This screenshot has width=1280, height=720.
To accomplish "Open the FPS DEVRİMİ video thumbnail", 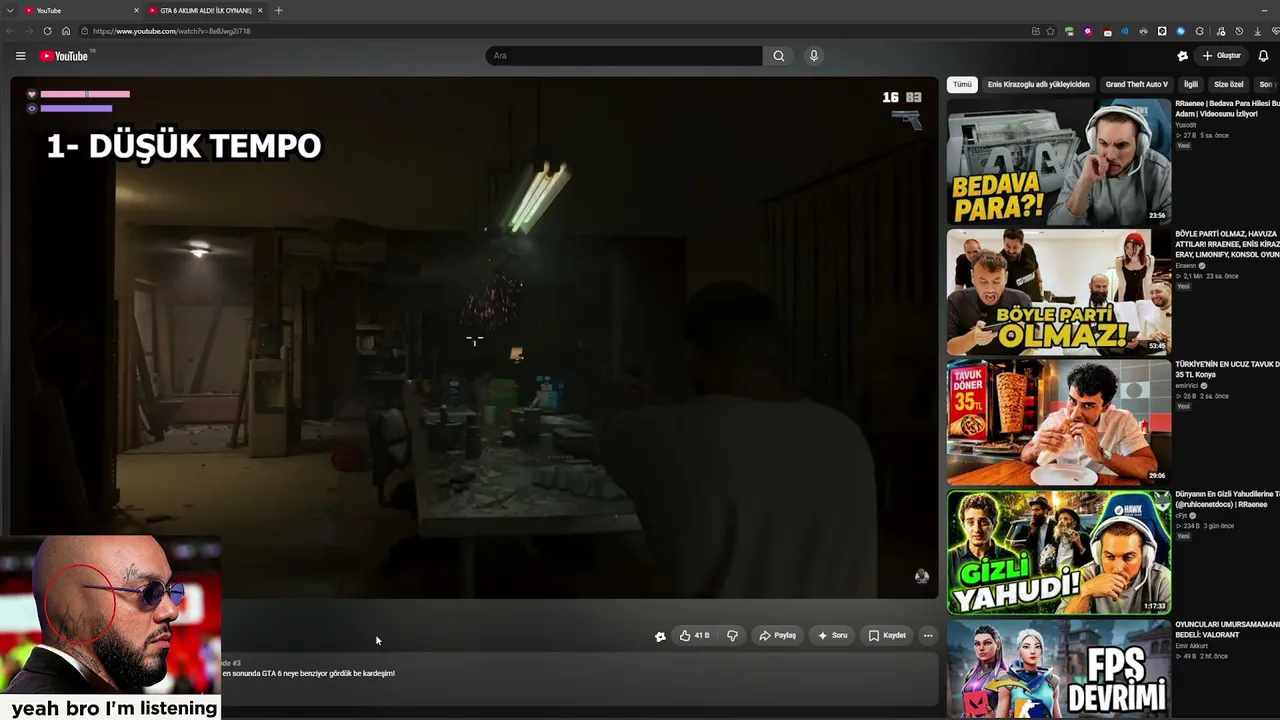I will [1058, 670].
